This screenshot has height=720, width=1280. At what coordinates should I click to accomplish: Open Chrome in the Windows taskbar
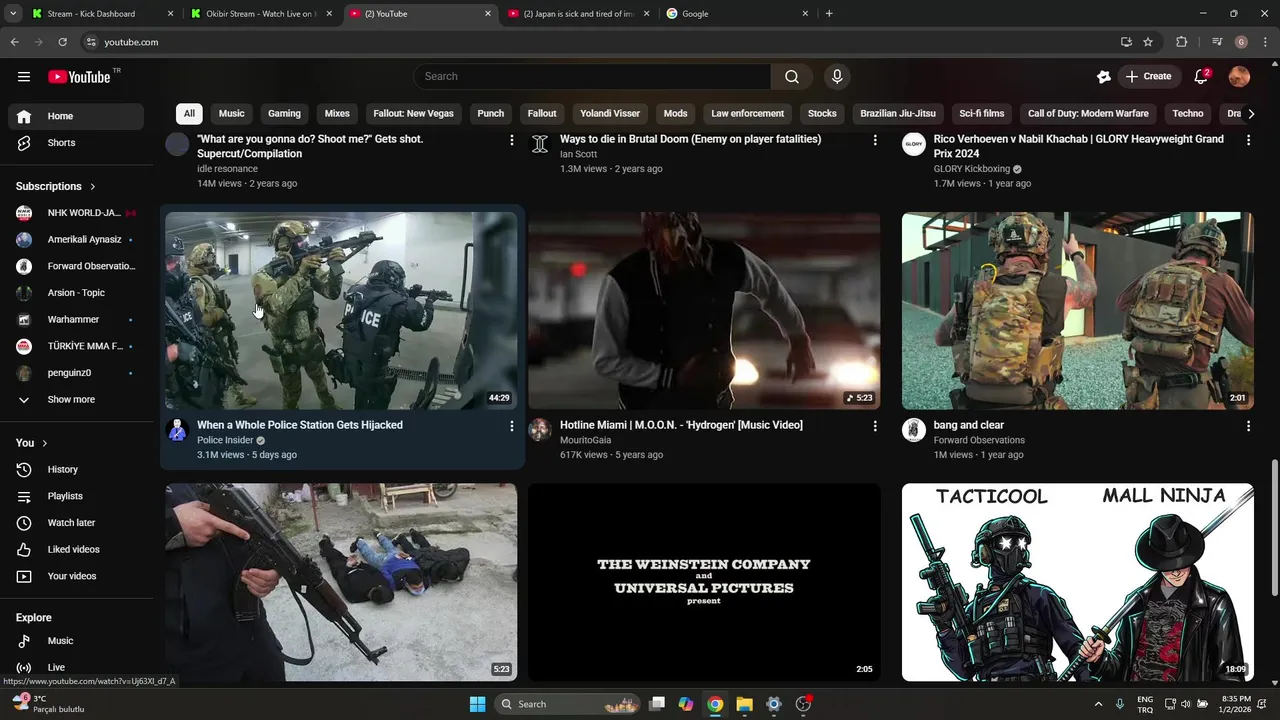point(715,704)
